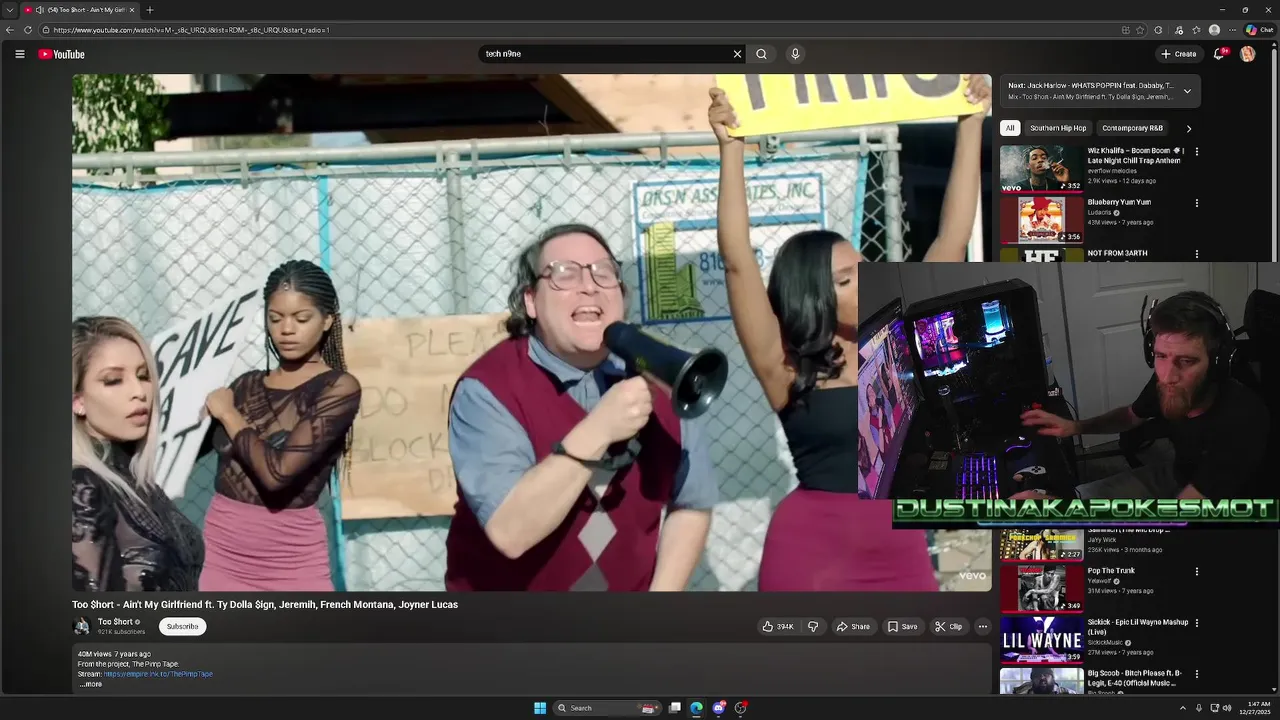
Task: Open the NOT FROM 3ARTH video title
Action: coord(1118,253)
